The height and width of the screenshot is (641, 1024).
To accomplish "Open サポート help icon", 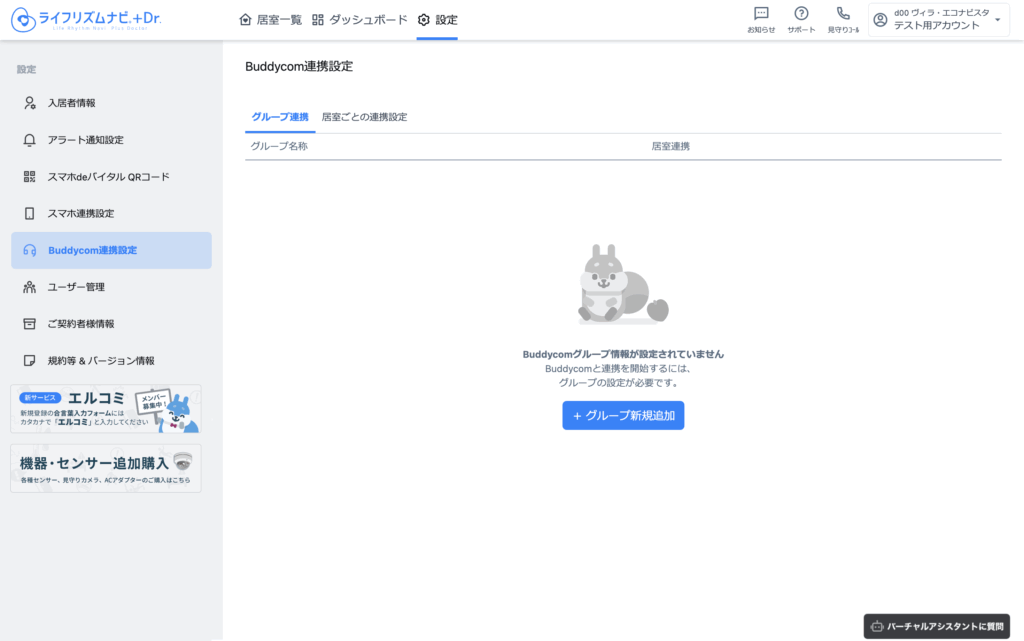I will point(801,14).
